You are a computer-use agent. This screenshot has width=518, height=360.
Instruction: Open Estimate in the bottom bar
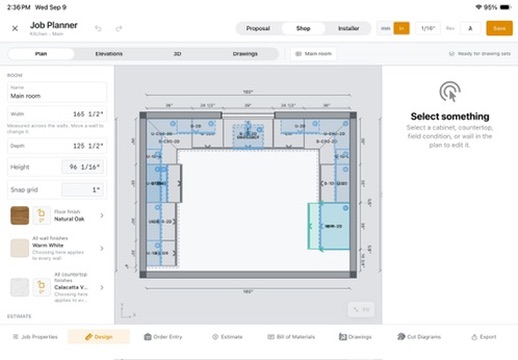click(227, 337)
